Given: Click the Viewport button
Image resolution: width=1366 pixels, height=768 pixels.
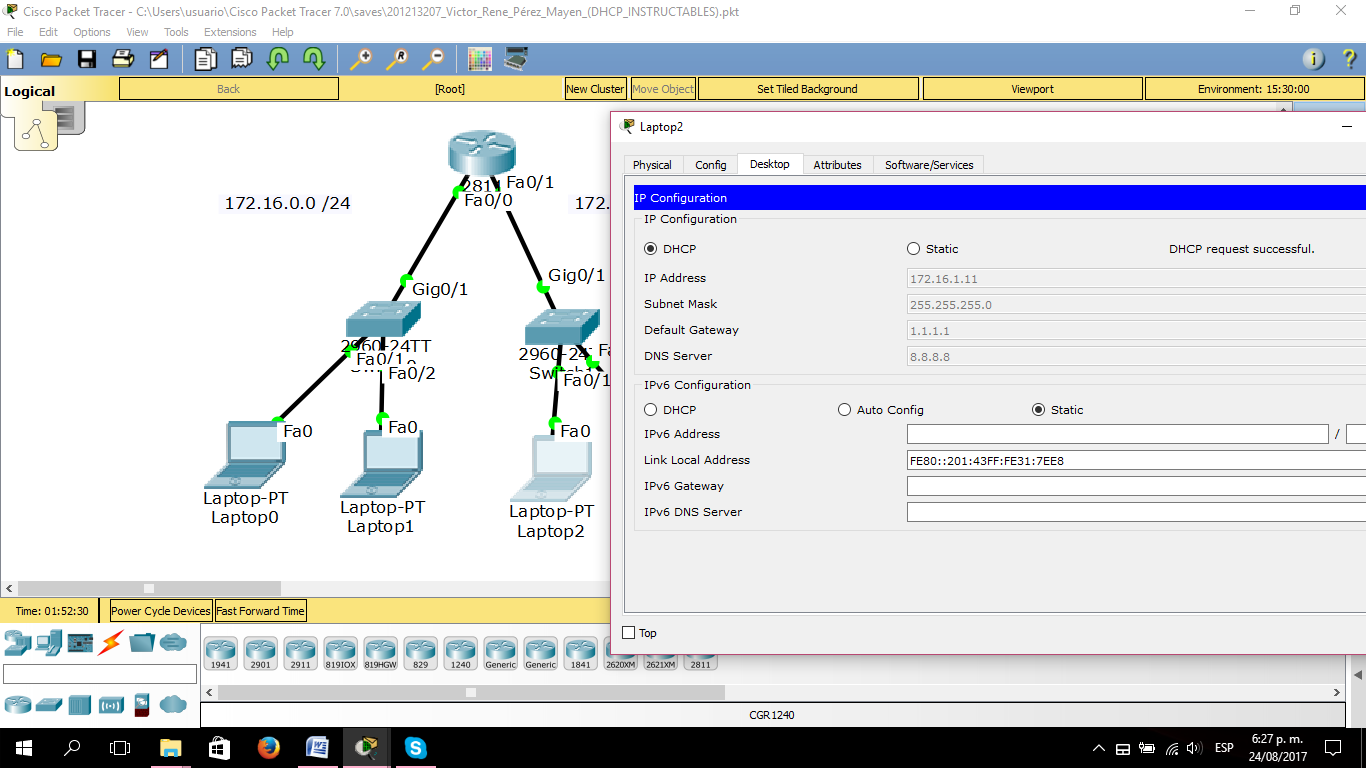Looking at the screenshot, I should pyautogui.click(x=1032, y=89).
